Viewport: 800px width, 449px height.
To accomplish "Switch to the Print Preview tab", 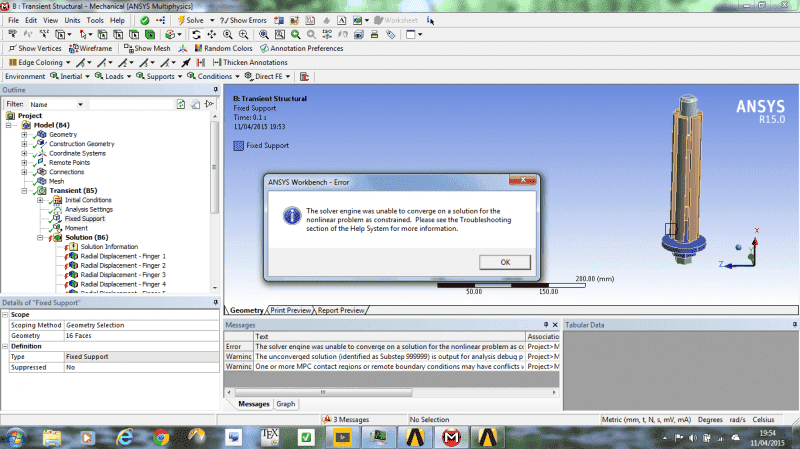I will click(x=291, y=310).
